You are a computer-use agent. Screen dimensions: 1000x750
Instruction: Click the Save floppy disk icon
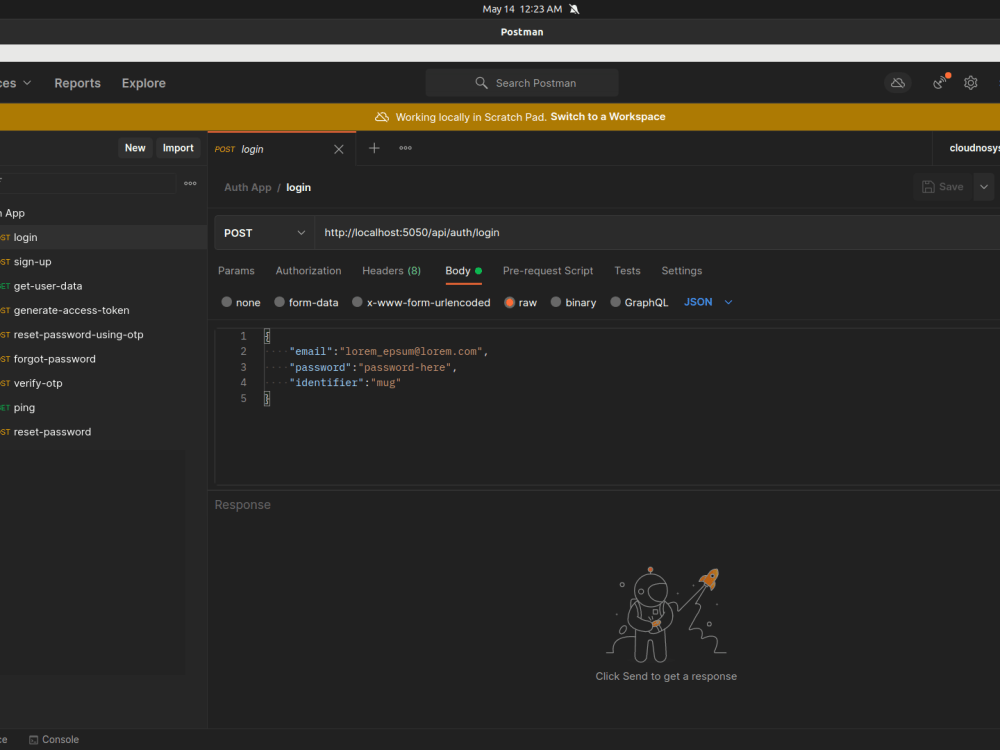[x=929, y=187]
